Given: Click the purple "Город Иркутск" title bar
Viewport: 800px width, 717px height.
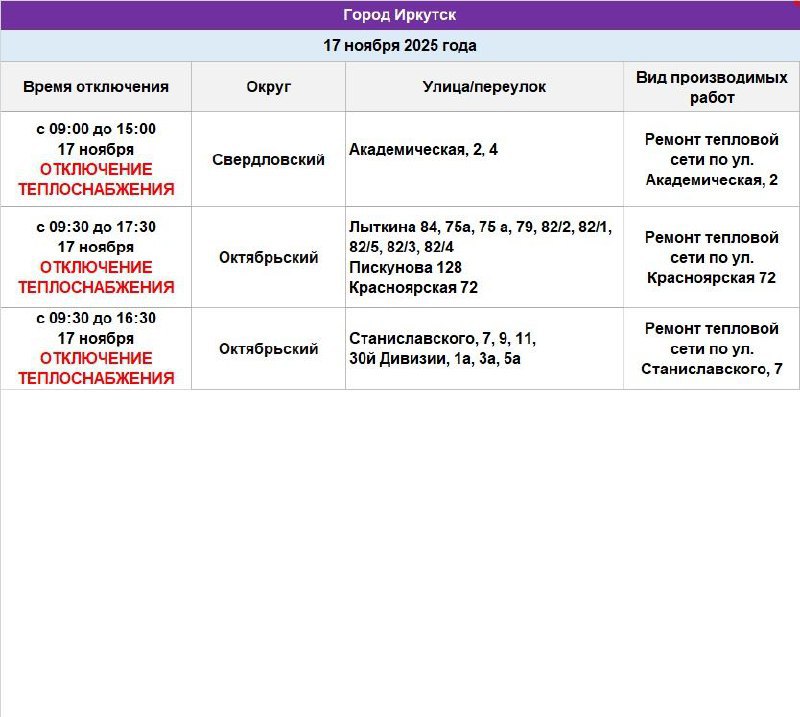Looking at the screenshot, I should click(400, 14).
